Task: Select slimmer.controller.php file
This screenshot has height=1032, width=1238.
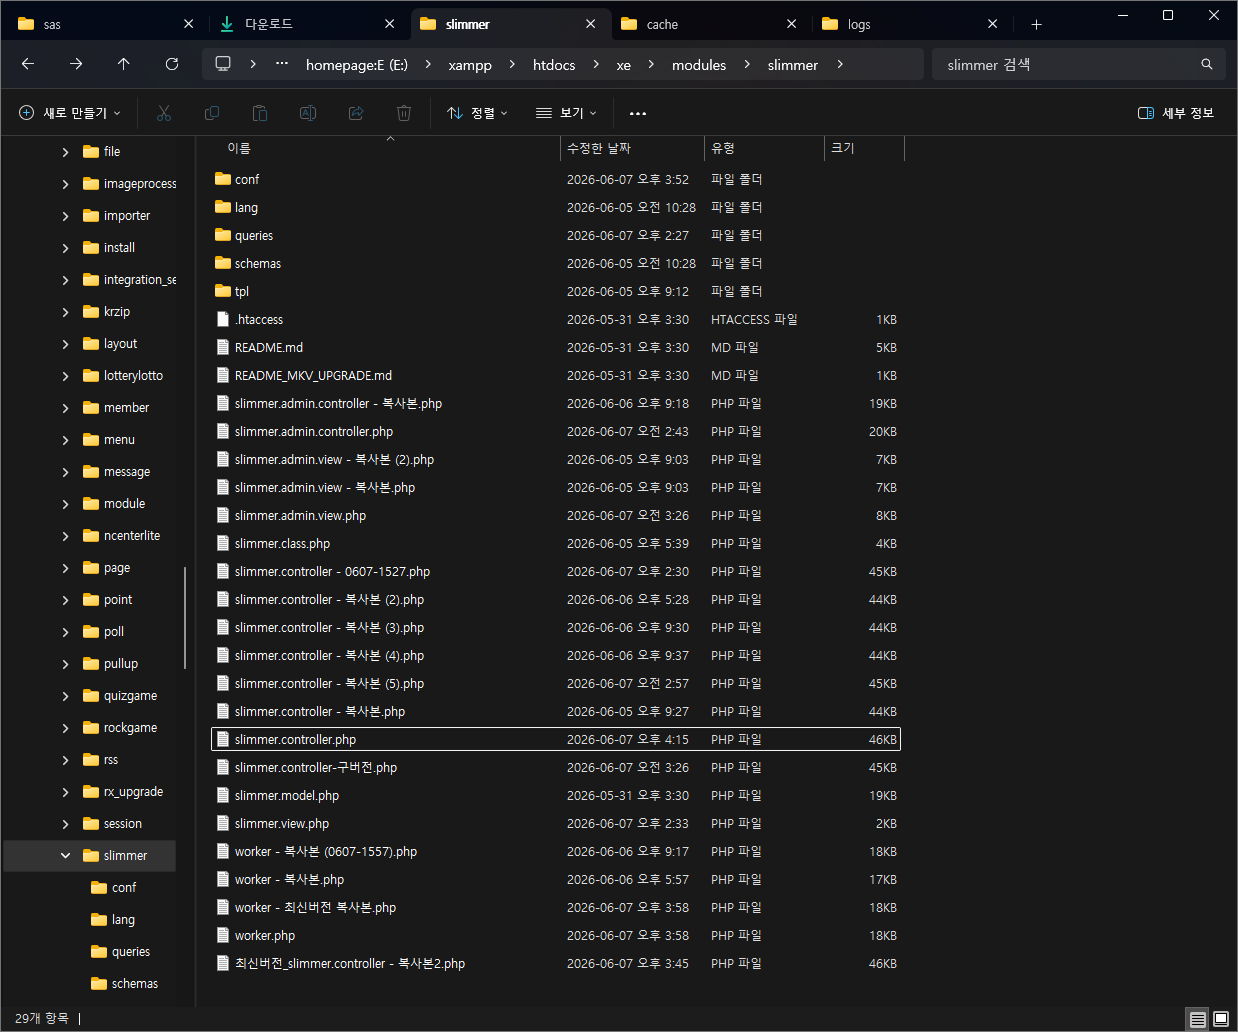Action: pyautogui.click(x=556, y=739)
